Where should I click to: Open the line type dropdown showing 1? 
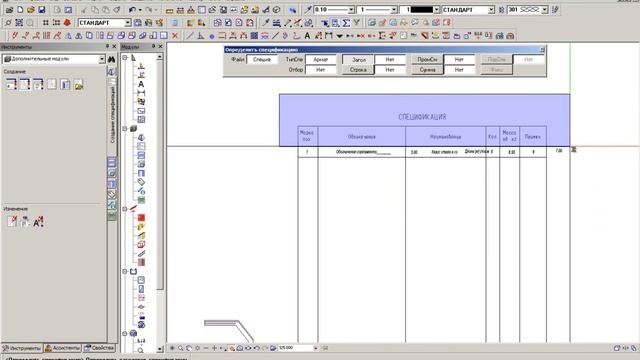click(393, 9)
